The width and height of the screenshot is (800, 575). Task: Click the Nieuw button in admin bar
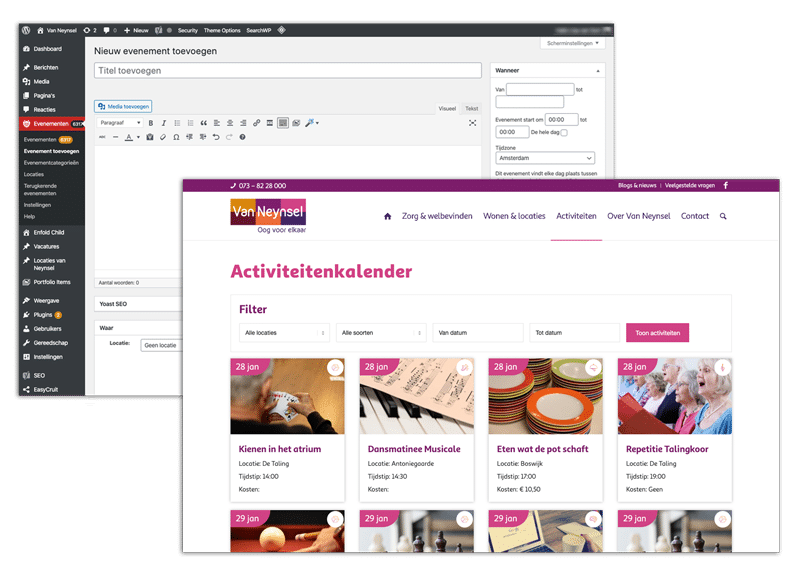(136, 30)
